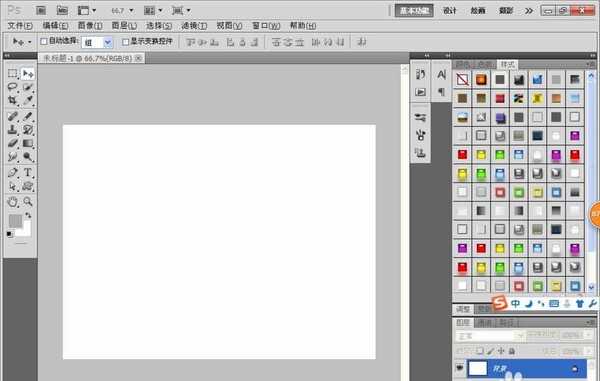The height and width of the screenshot is (381, 600).
Task: Select the Brush tool
Action: click(x=28, y=116)
